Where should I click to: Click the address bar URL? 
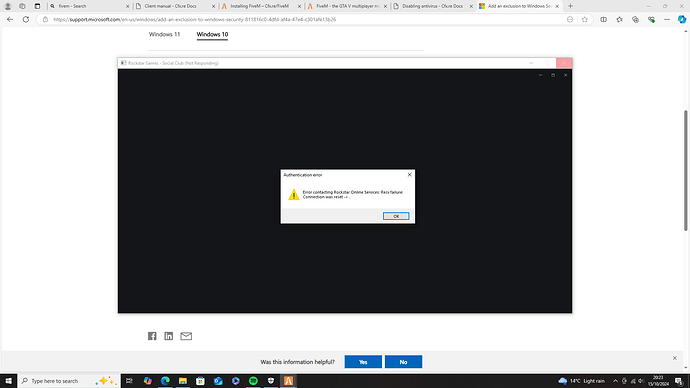[195, 19]
